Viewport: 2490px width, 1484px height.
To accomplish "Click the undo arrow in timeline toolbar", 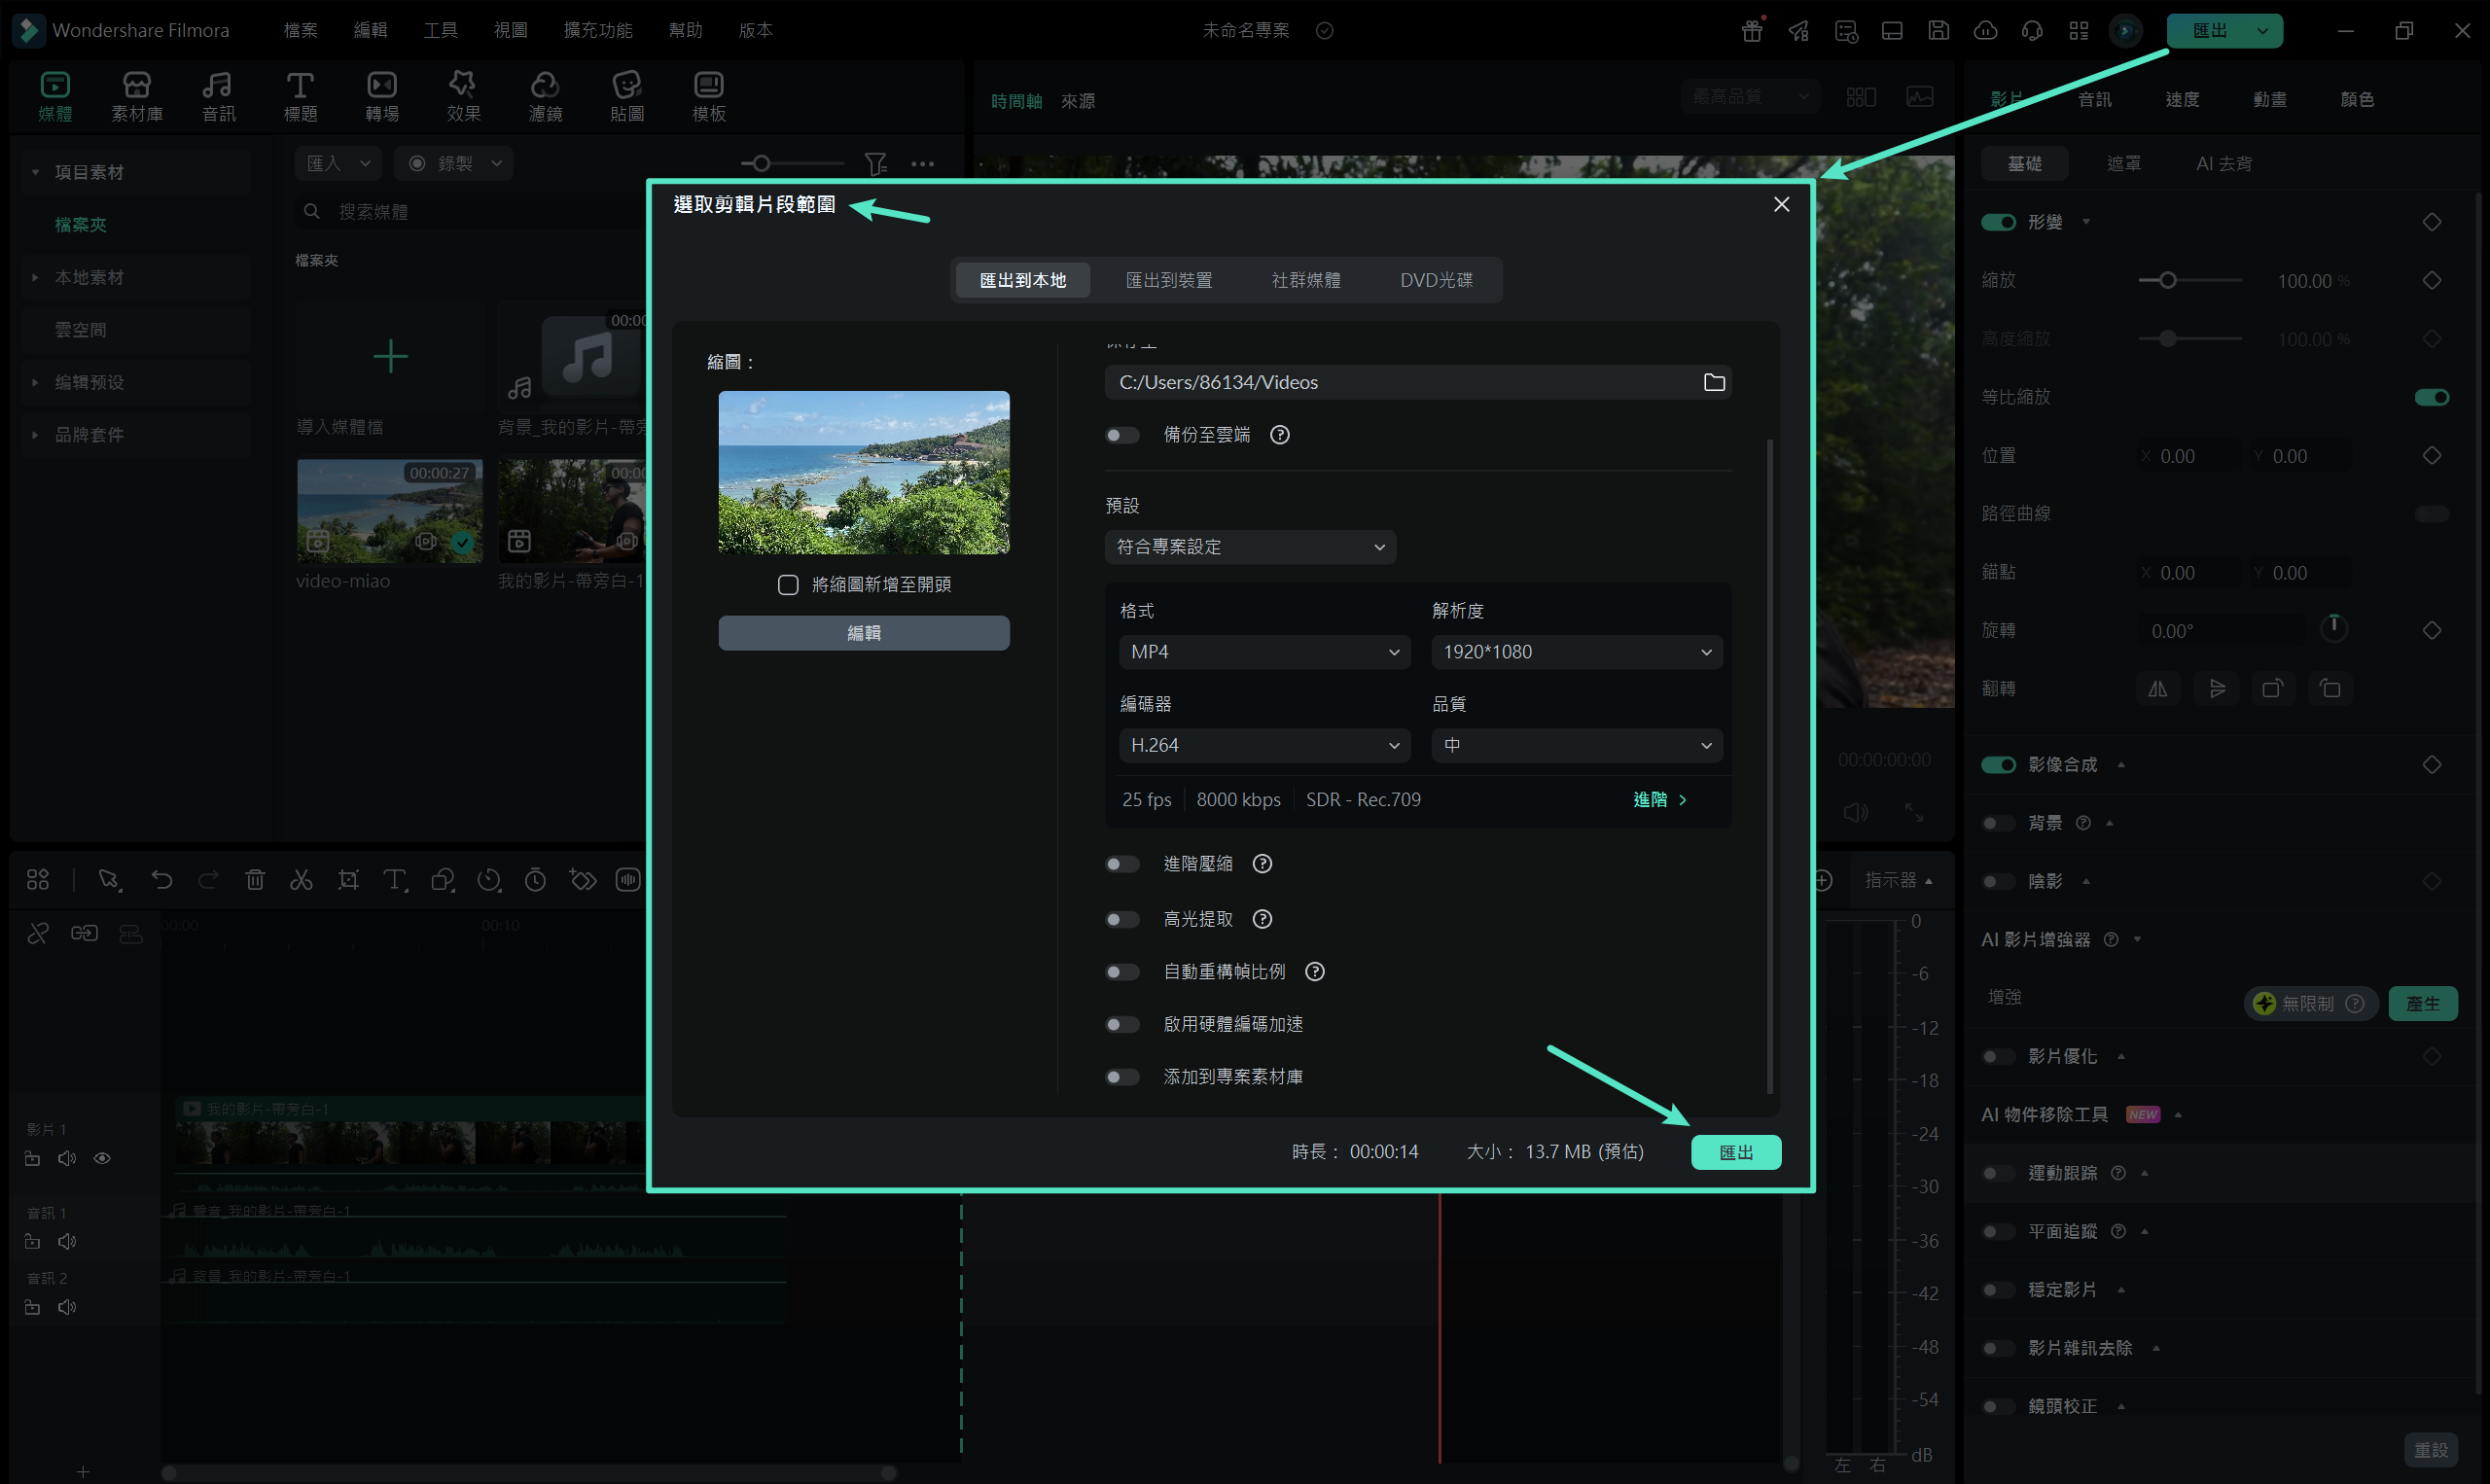I will [162, 880].
